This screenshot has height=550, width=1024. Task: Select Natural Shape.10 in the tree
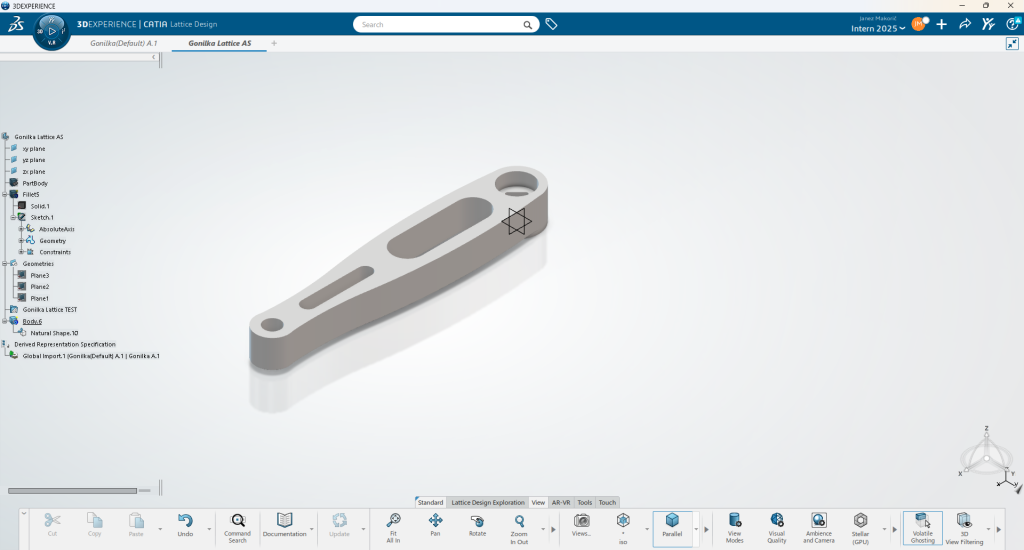pos(54,333)
